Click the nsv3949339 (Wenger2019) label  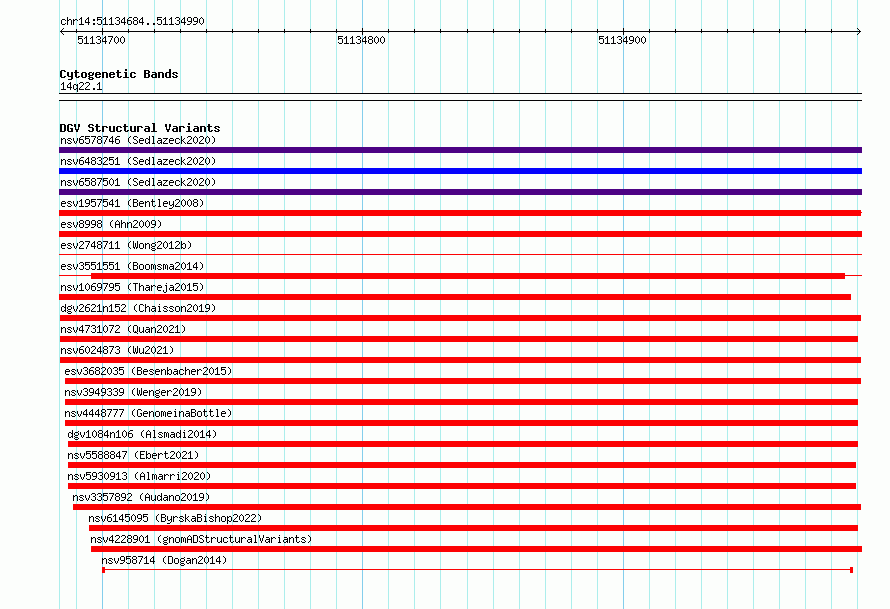[x=133, y=392]
